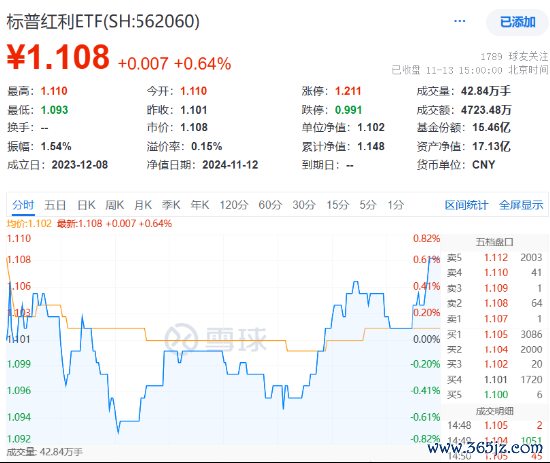550x463 pixels.
Task: Select the 最高 1.110 value
Action: point(54,91)
